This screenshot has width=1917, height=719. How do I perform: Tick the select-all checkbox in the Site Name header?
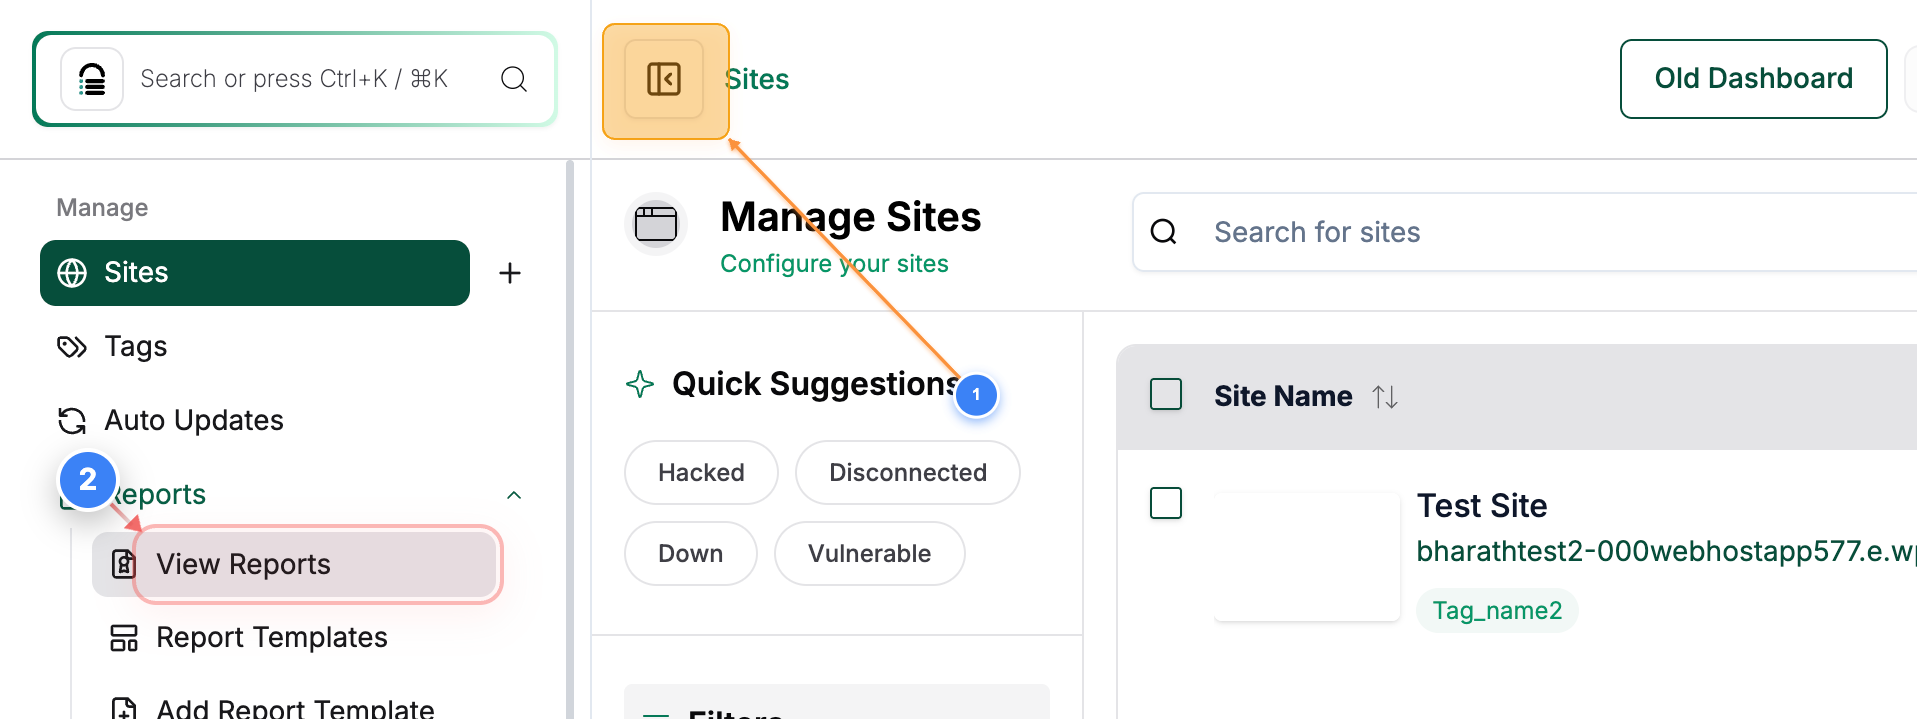tap(1166, 394)
